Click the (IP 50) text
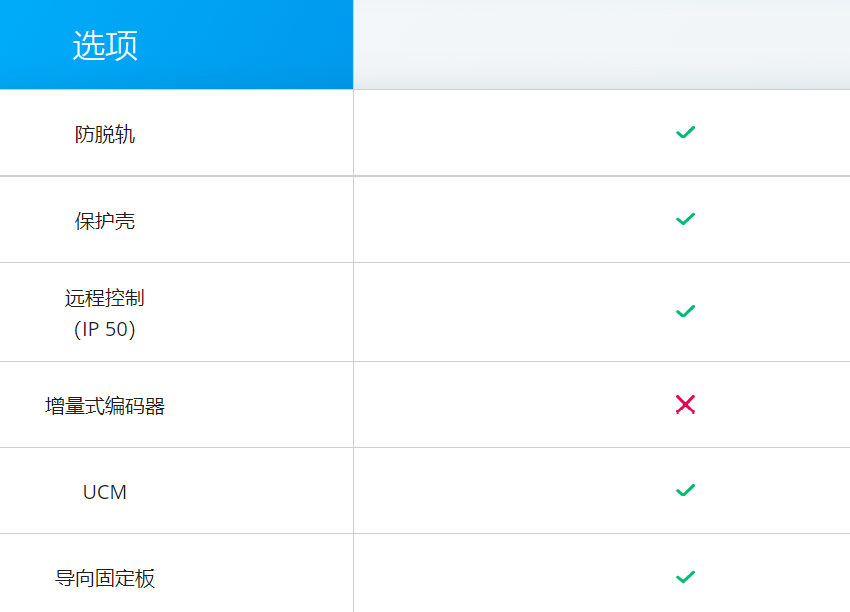The width and height of the screenshot is (850, 612). [x=105, y=329]
